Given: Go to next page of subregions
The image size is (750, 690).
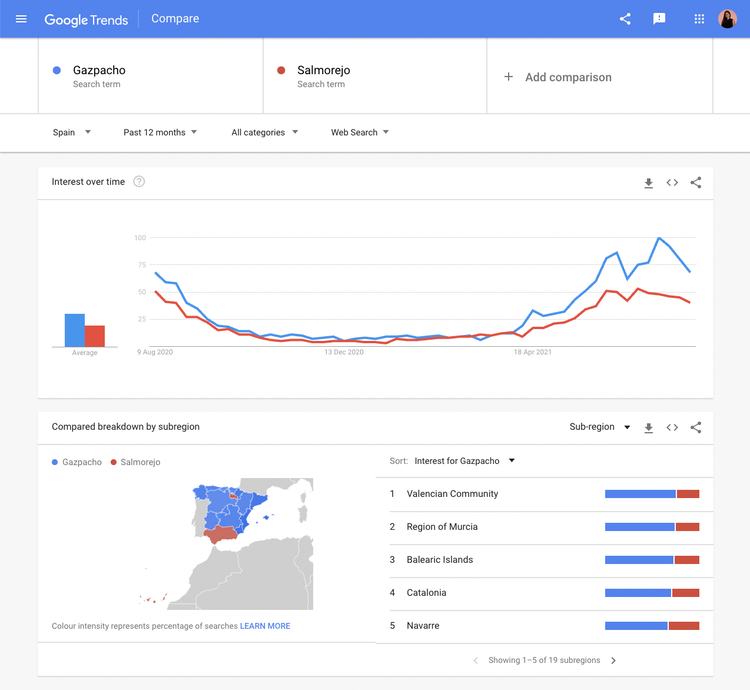Looking at the screenshot, I should pyautogui.click(x=613, y=660).
